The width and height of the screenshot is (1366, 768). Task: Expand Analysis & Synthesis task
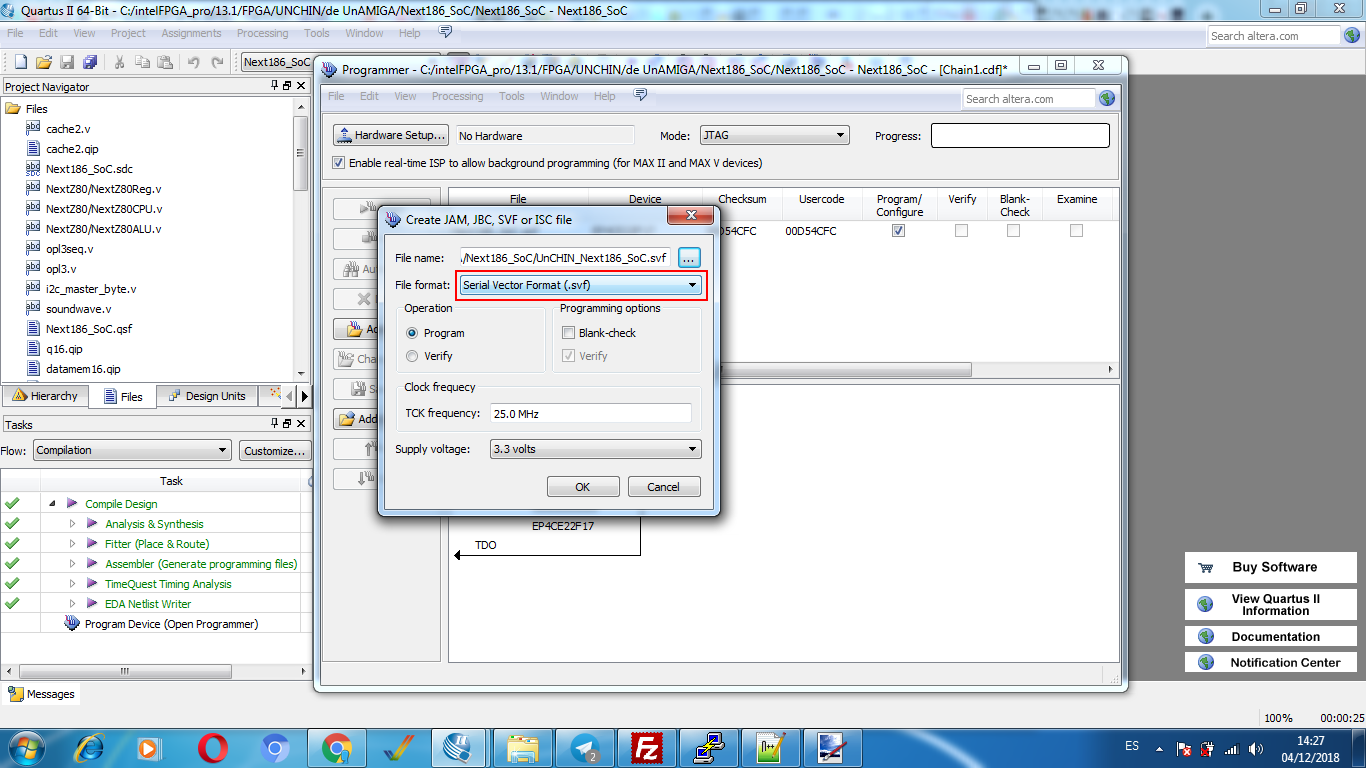click(x=72, y=524)
